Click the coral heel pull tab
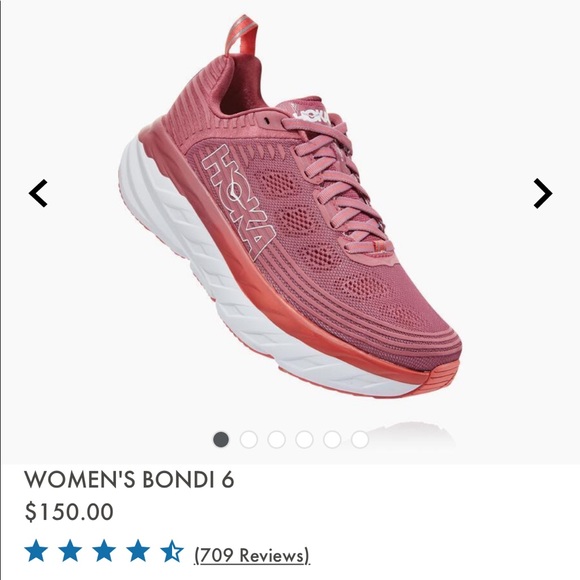 (242, 35)
